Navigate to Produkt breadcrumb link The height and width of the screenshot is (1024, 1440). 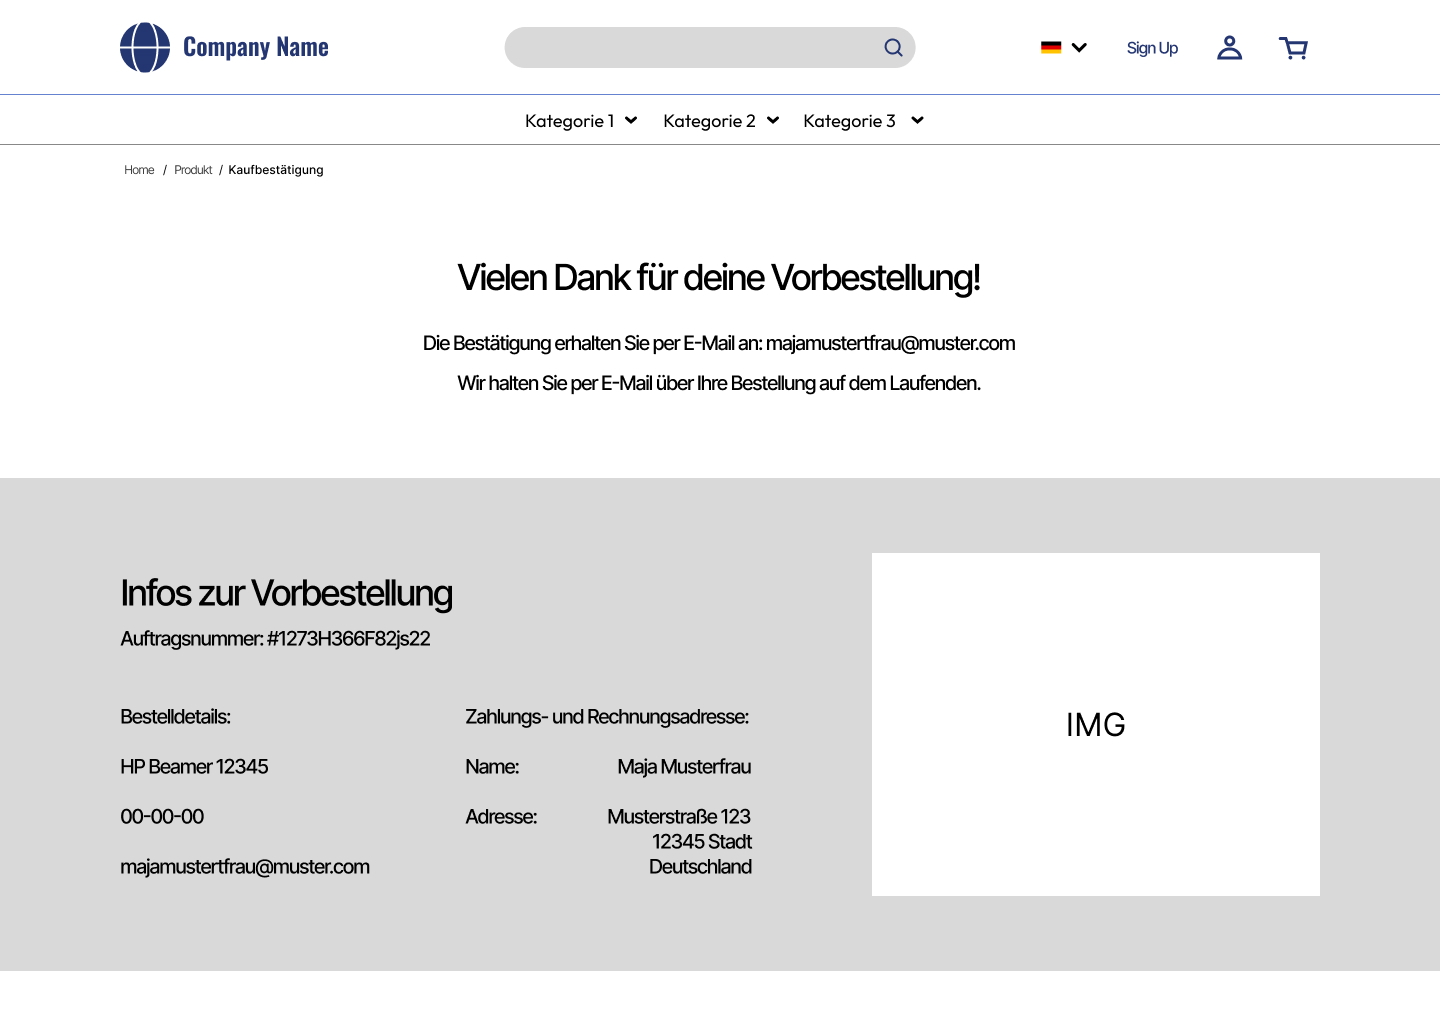pos(193,170)
